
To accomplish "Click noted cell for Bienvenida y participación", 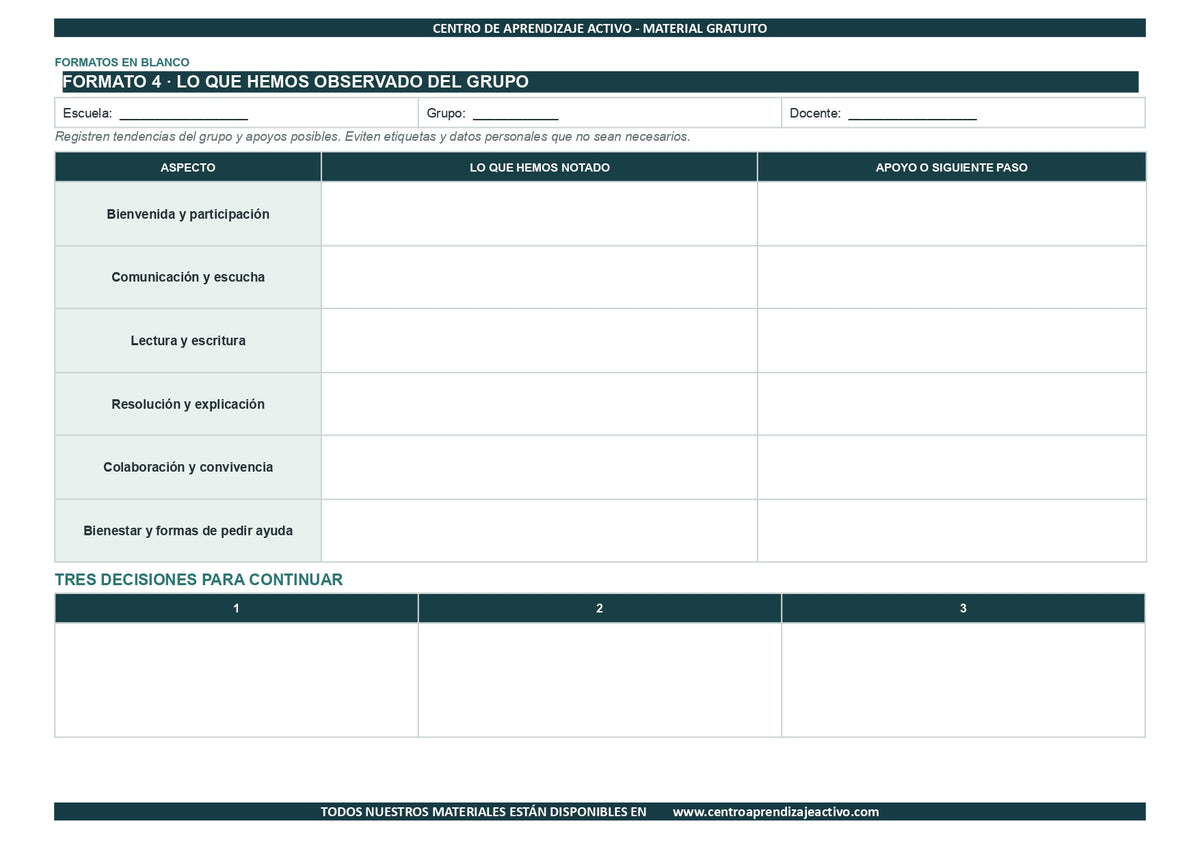I will click(x=539, y=214).
